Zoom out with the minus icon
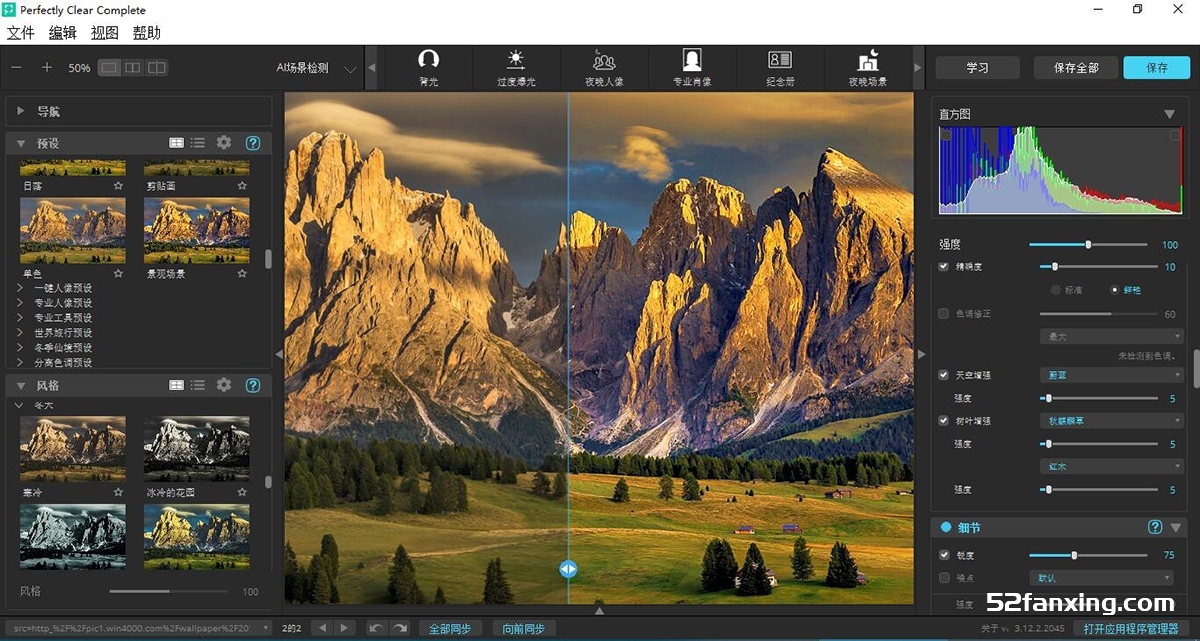The height and width of the screenshot is (641, 1200). (x=17, y=68)
